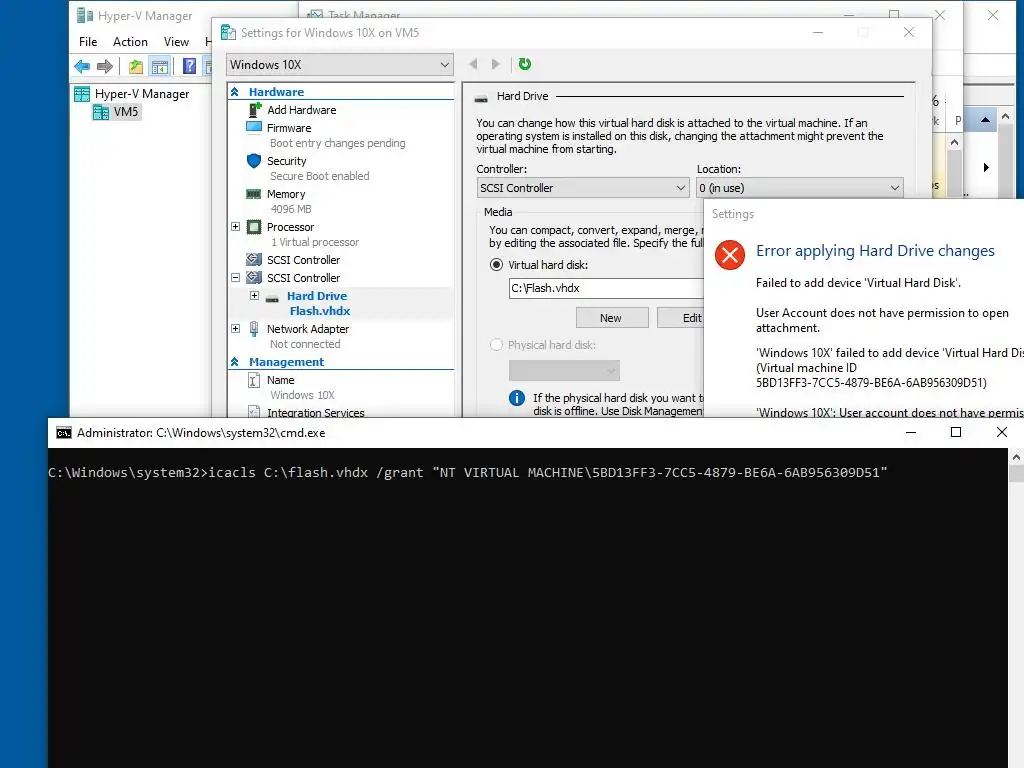Click the previous arrow in Settings navigation

[x=473, y=64]
